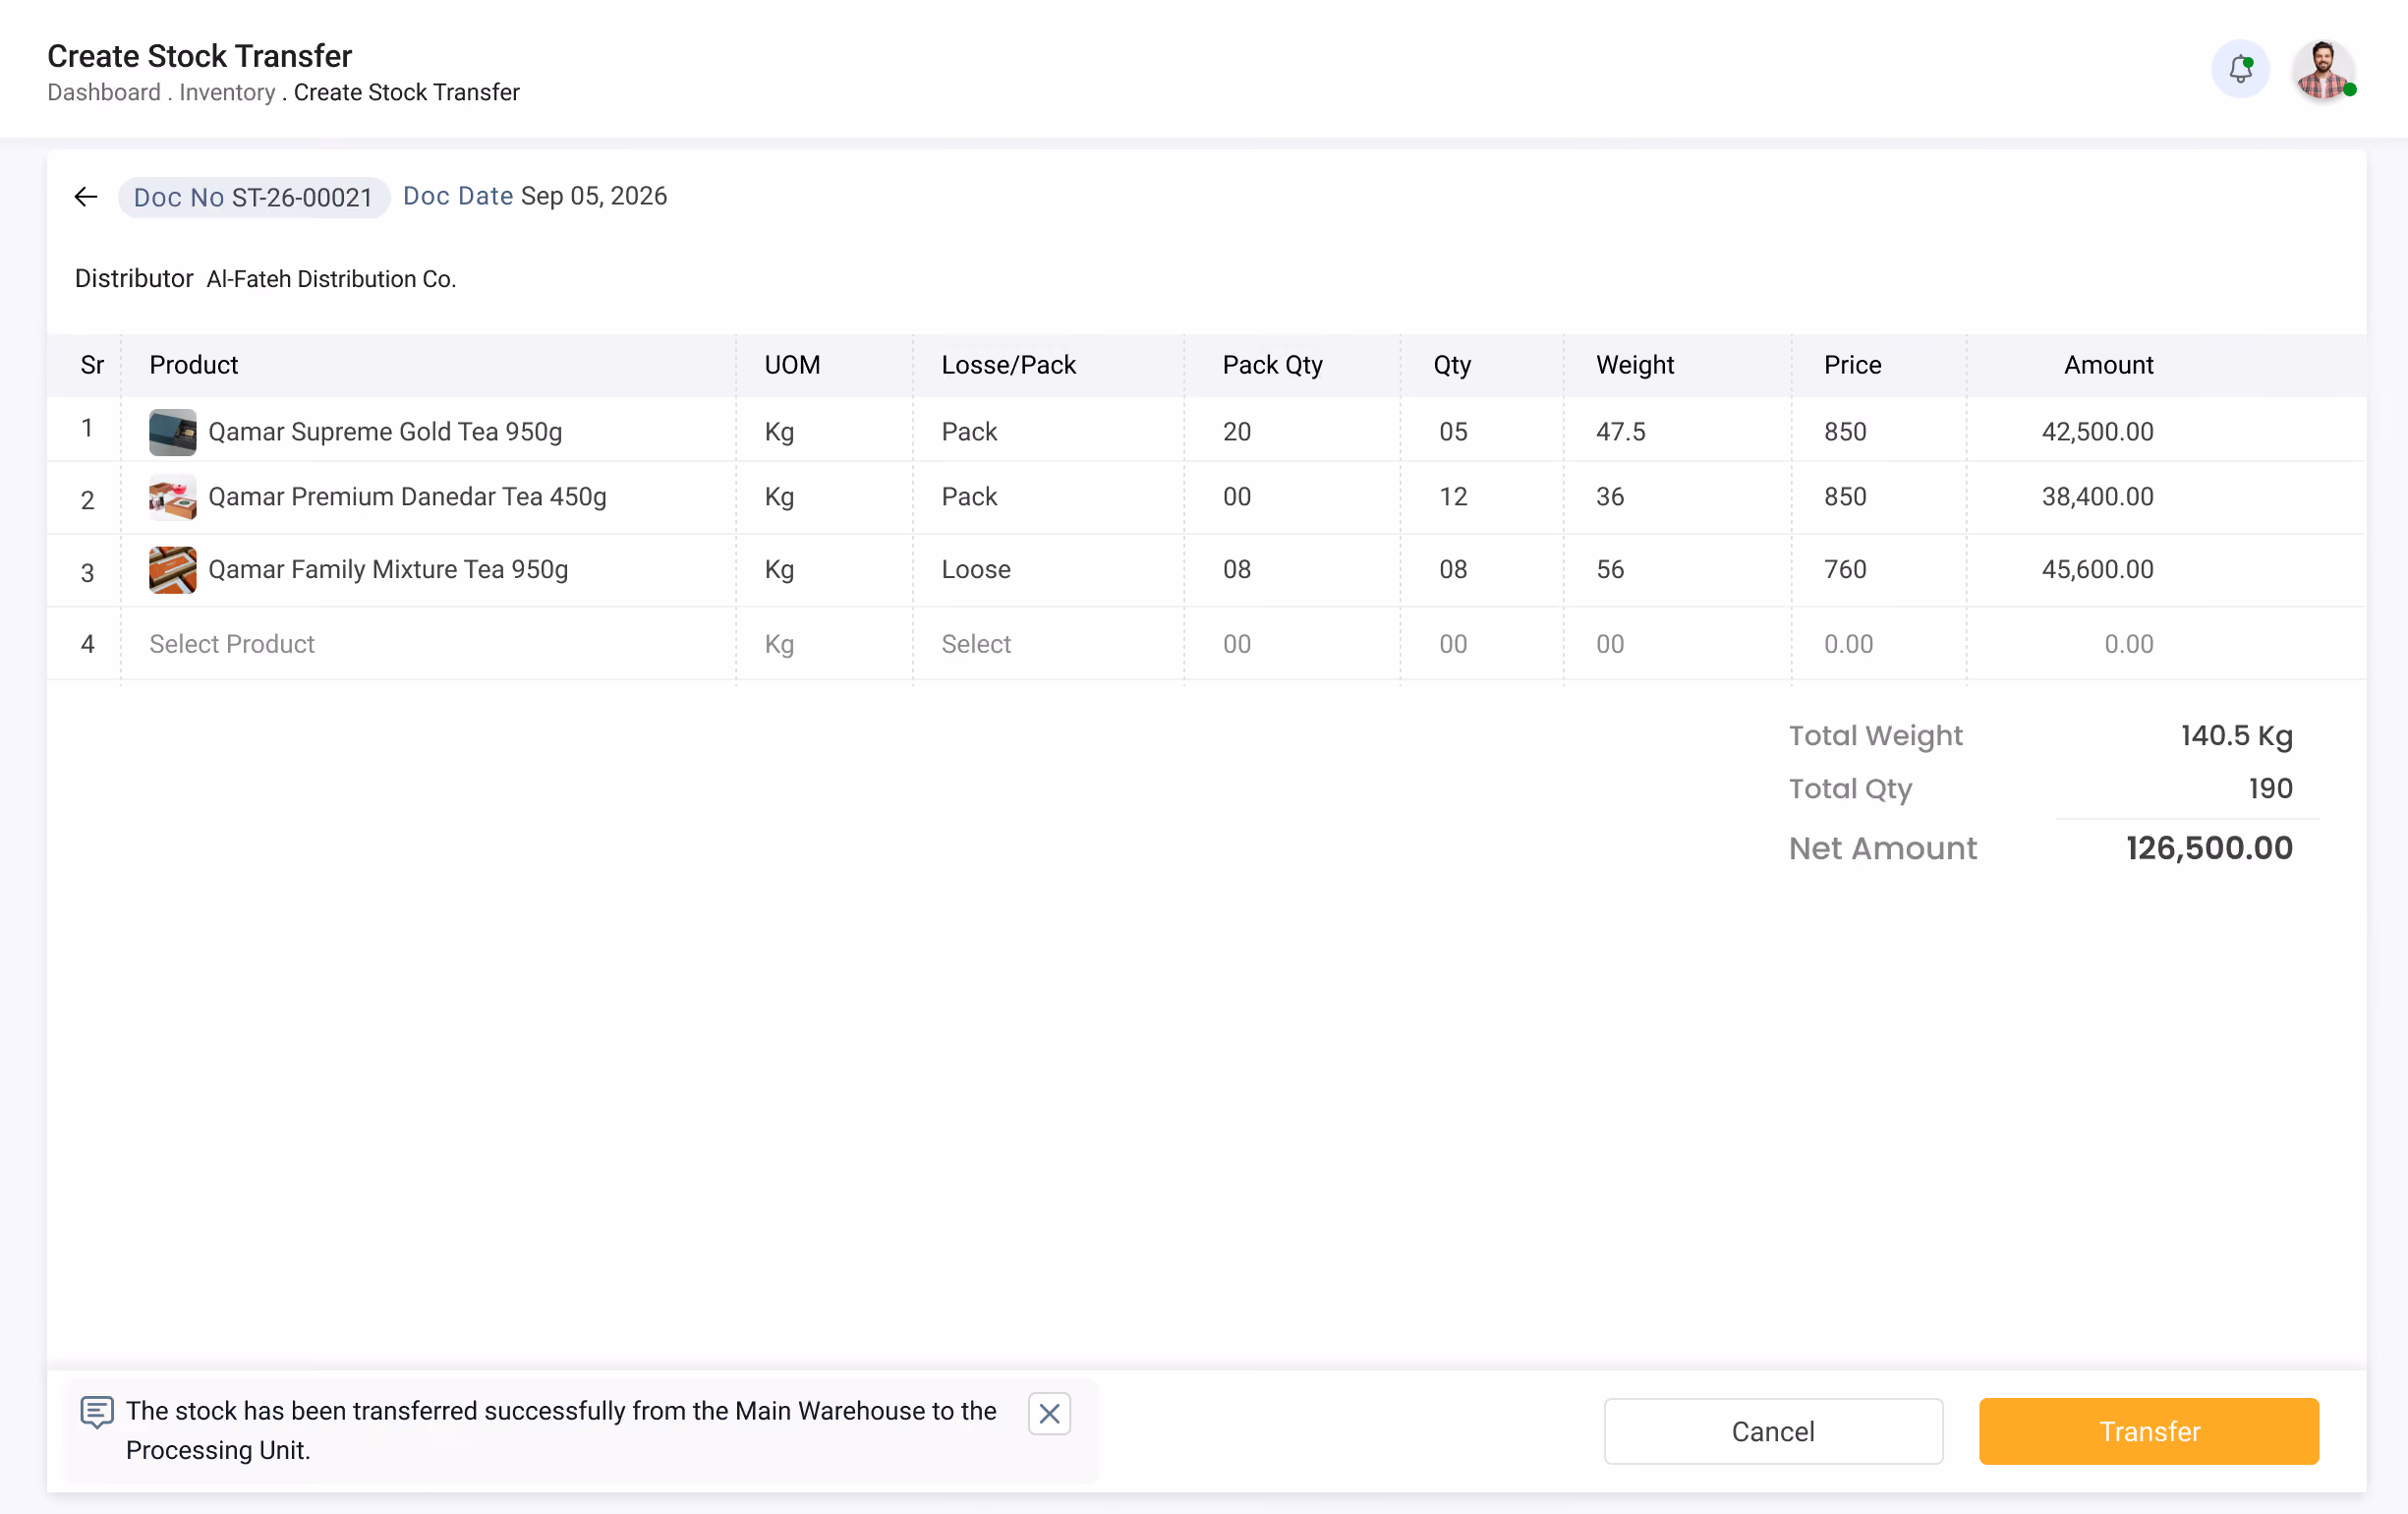This screenshot has height=1514, width=2408.
Task: Change Loose option for Qamar Family Mixture Tea
Action: [976, 570]
